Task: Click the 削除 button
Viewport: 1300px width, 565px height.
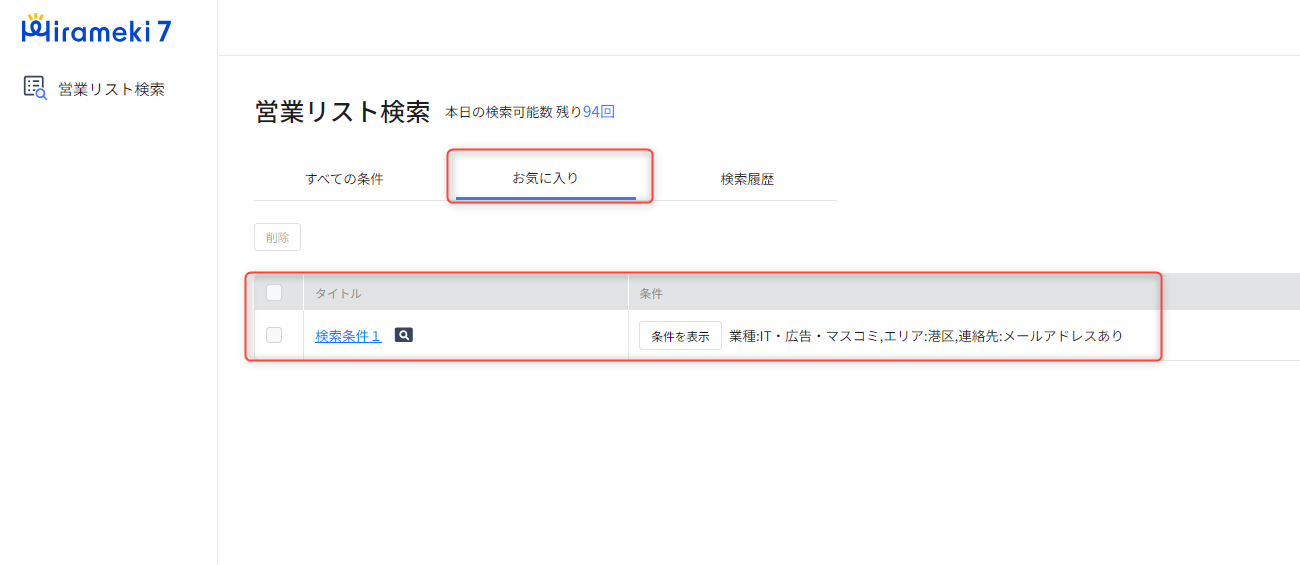Action: [277, 237]
